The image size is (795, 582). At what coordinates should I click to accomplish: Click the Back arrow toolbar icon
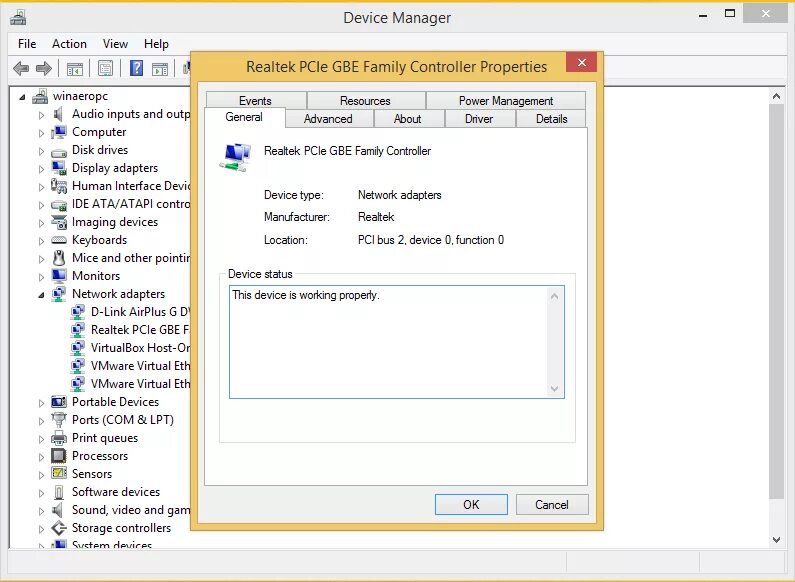pyautogui.click(x=21, y=68)
